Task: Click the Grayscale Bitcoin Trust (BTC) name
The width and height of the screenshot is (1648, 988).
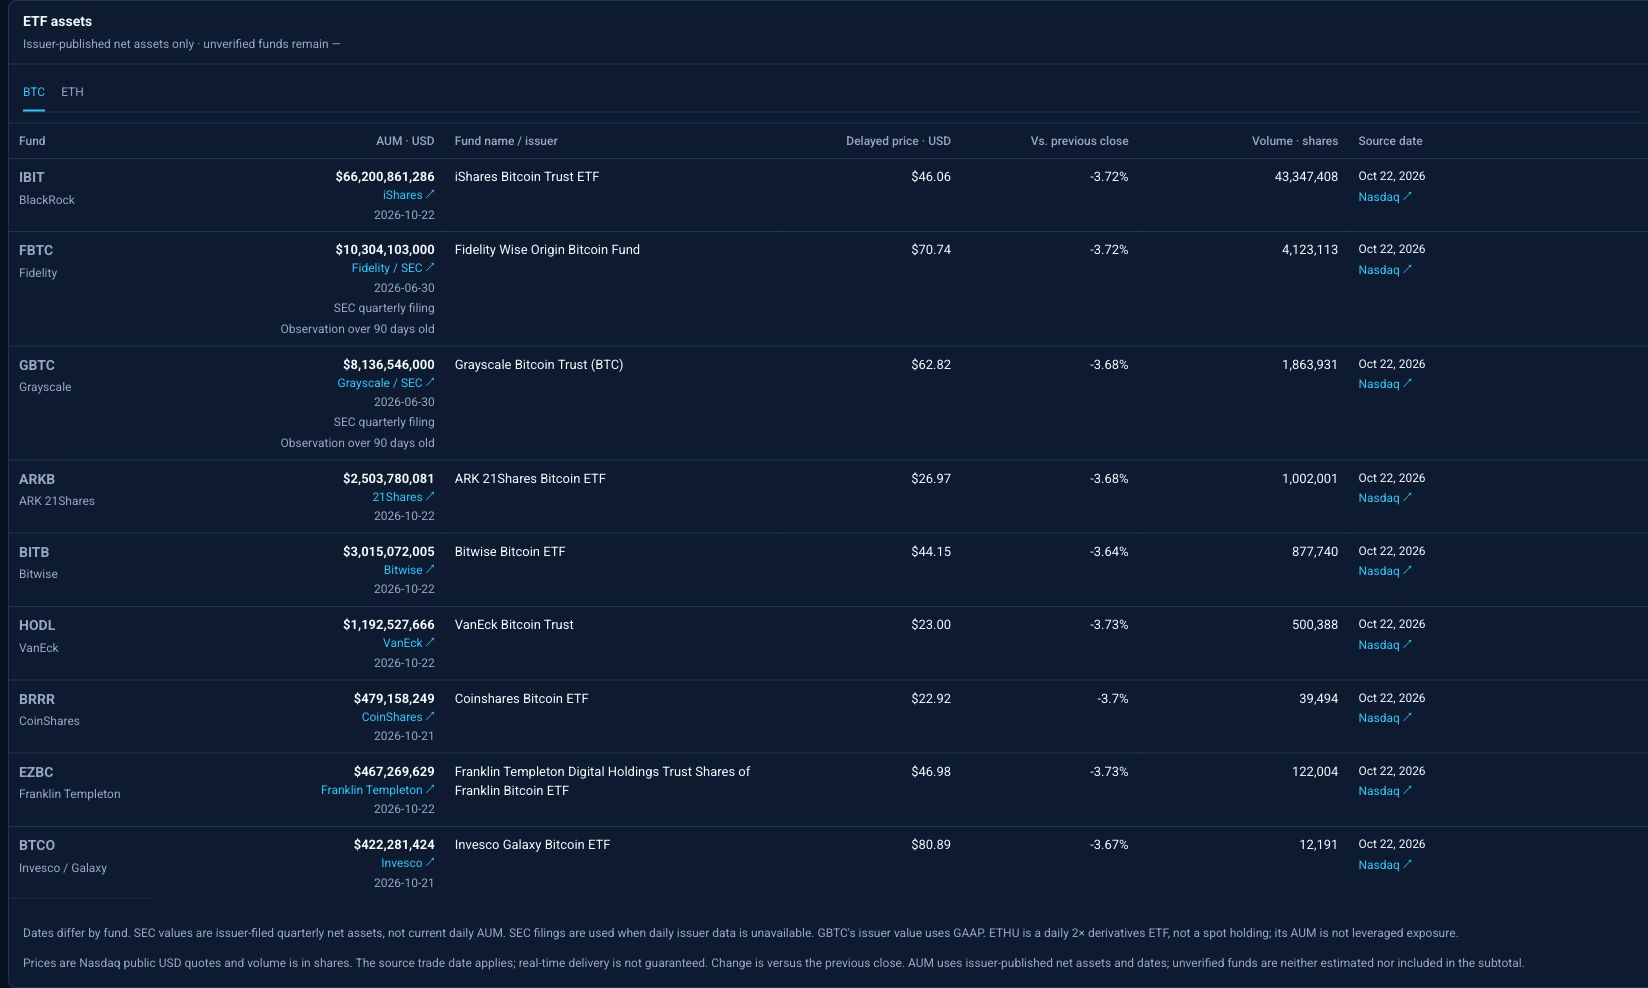Action: 539,364
